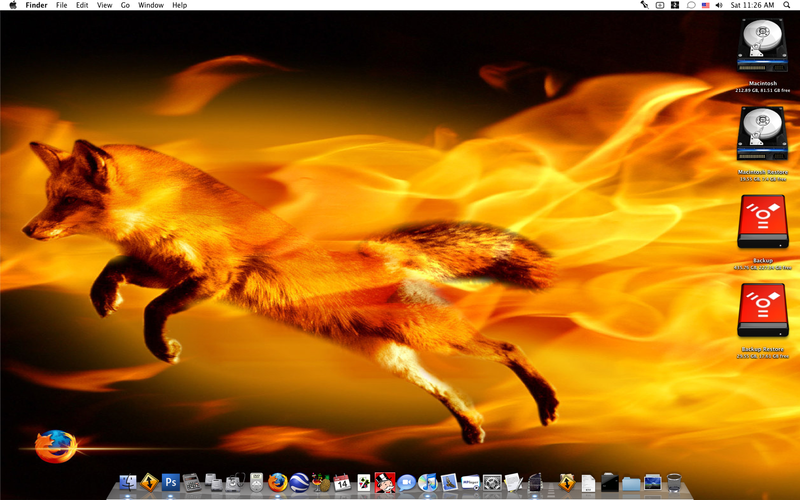
Task: Launch the Monopoly game from the Dock
Action: coord(385,482)
